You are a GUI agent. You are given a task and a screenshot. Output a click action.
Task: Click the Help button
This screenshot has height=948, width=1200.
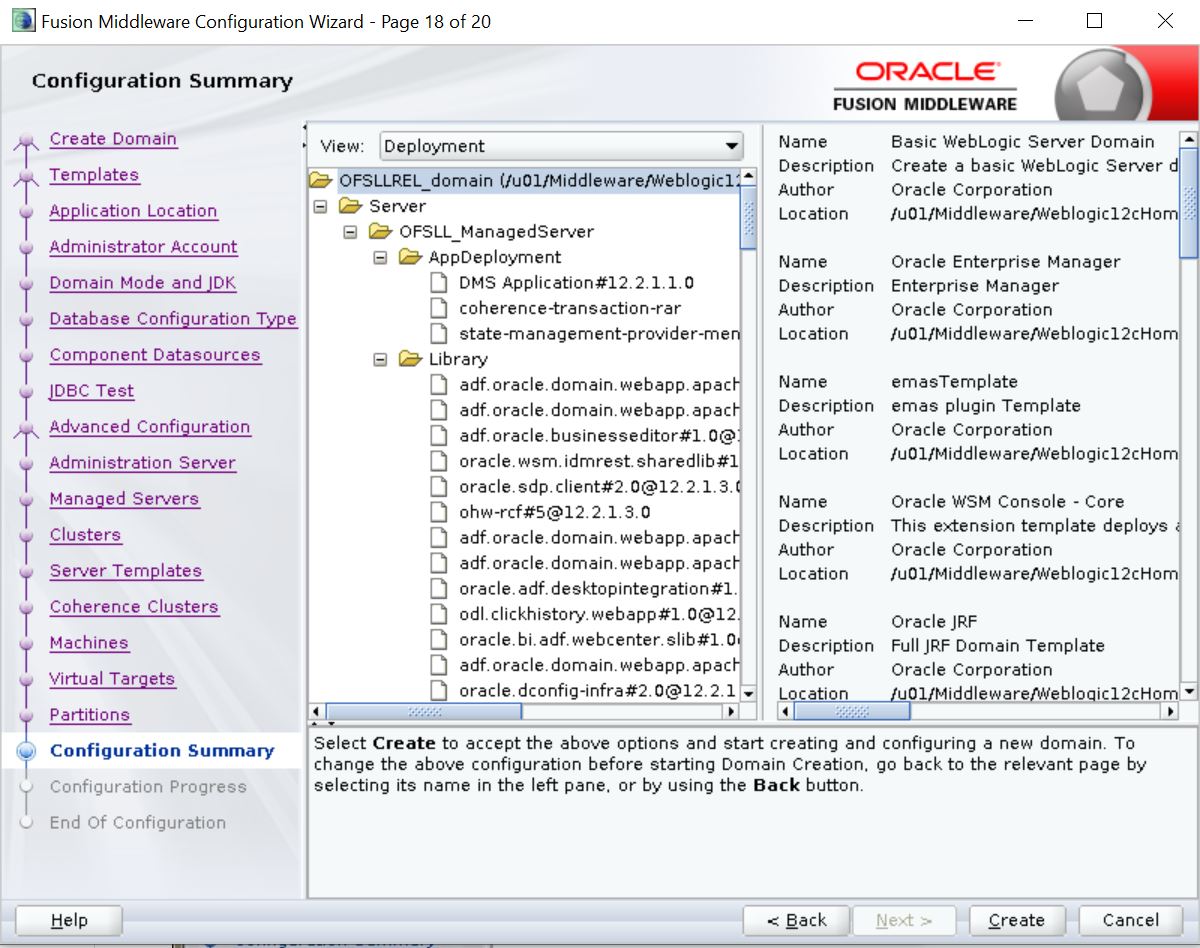69,921
